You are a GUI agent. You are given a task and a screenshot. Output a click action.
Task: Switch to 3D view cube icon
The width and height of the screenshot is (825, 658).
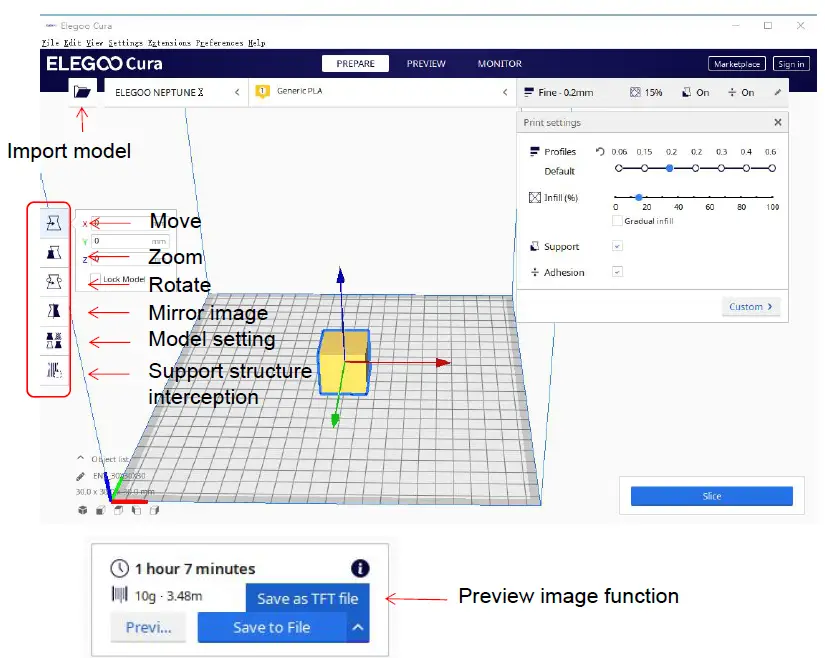click(83, 510)
